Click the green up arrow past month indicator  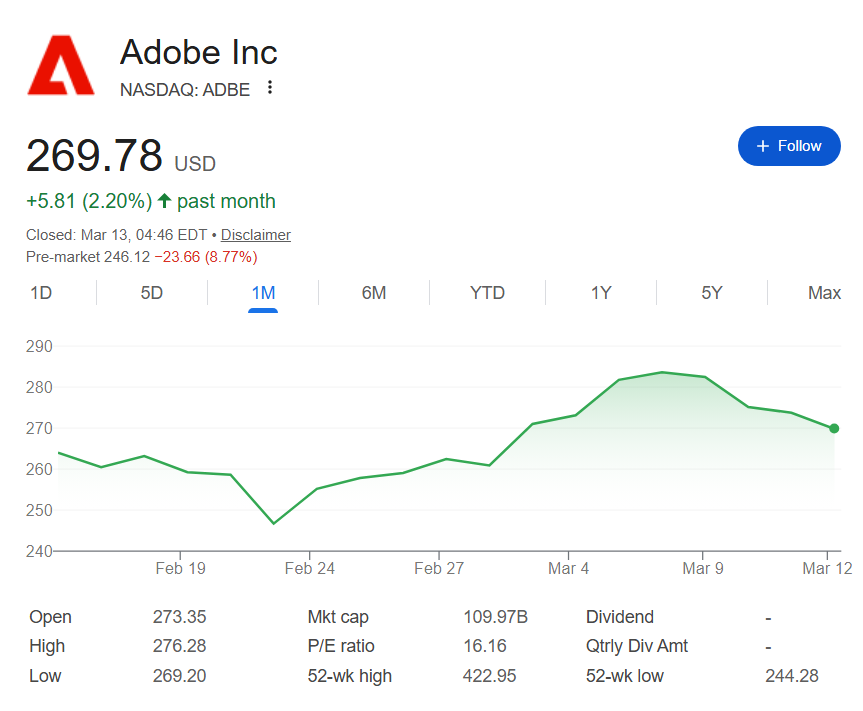click(x=165, y=201)
